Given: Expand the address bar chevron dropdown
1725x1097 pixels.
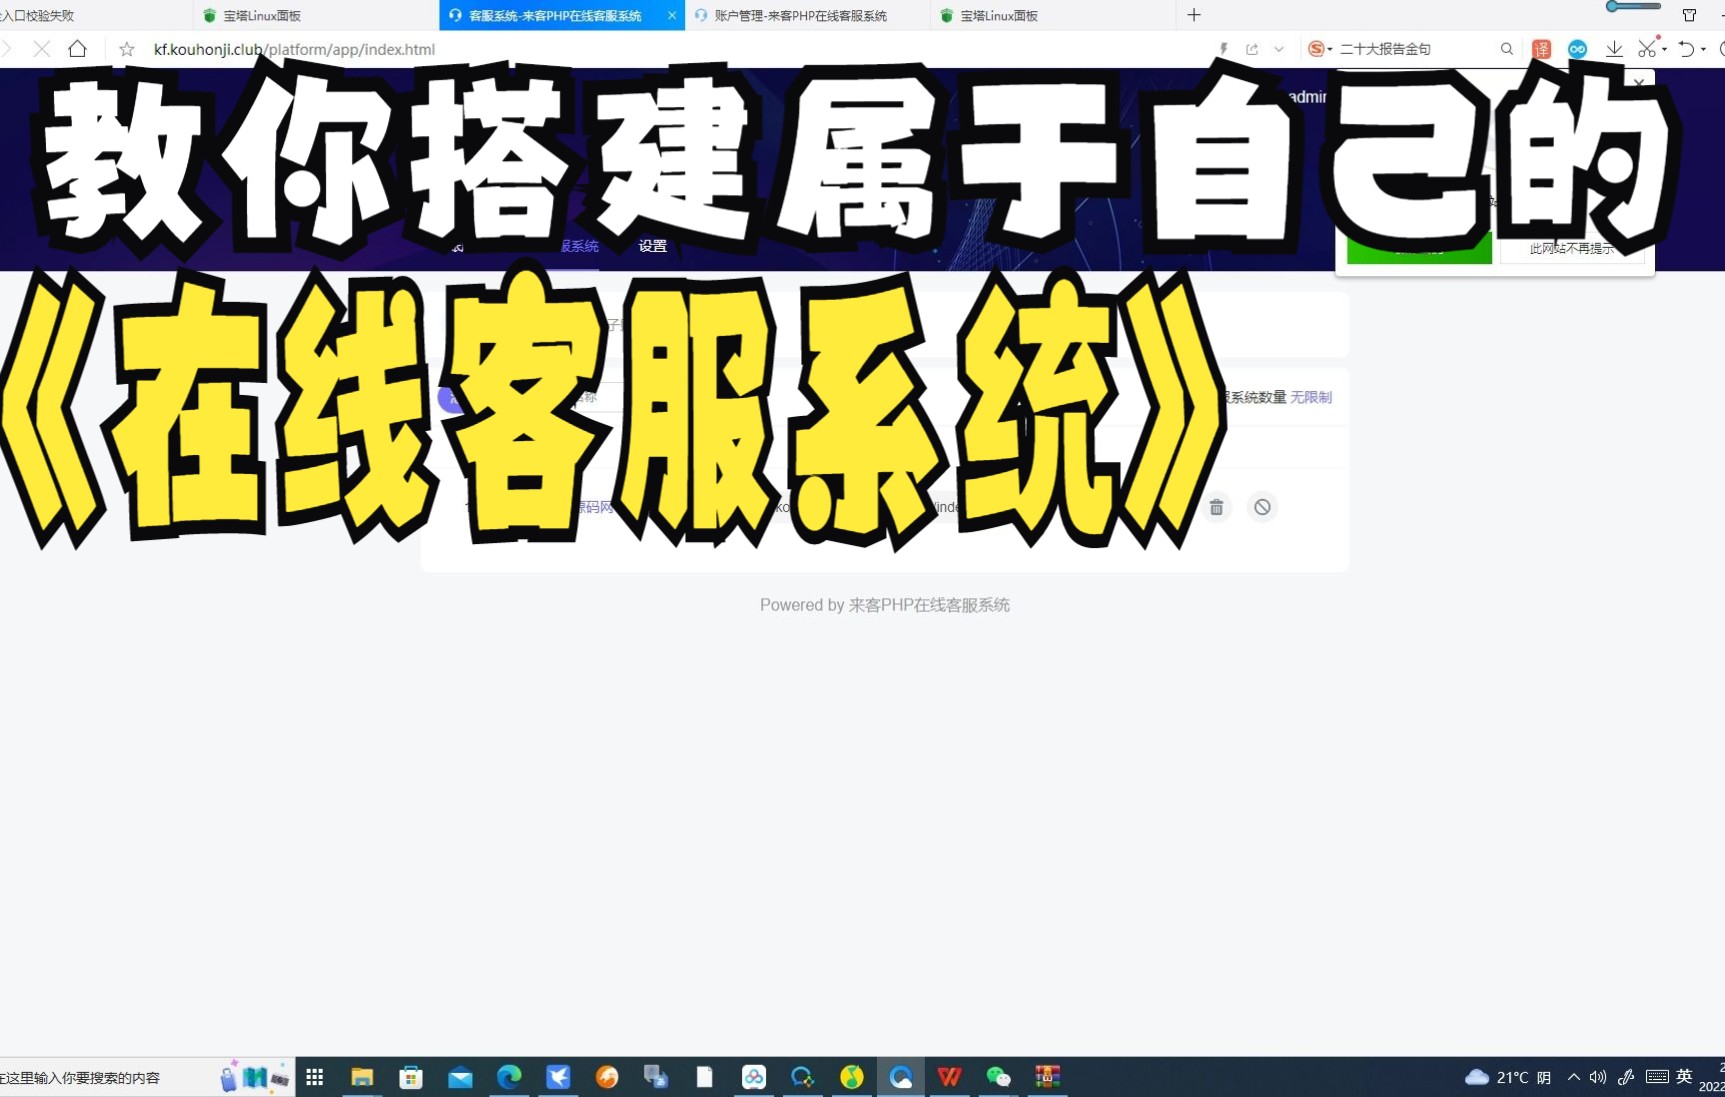Looking at the screenshot, I should pos(1279,49).
